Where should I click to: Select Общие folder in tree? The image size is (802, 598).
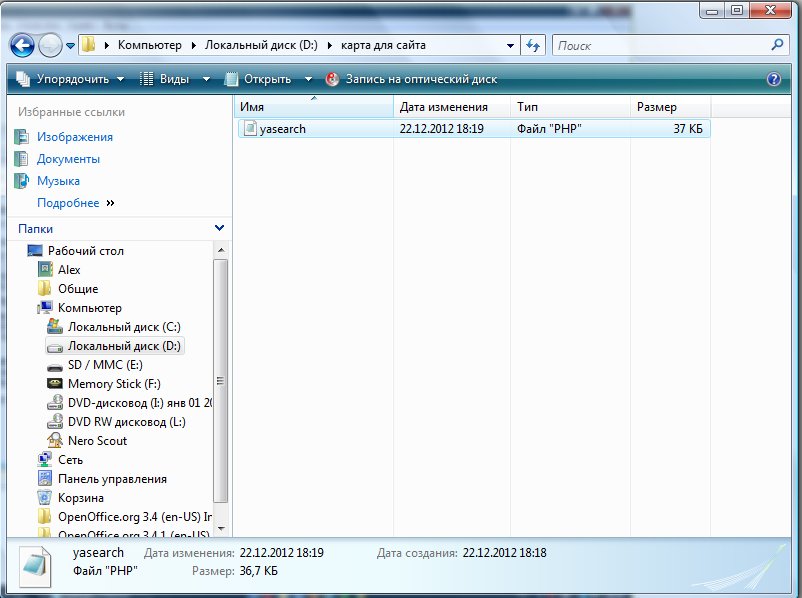pos(78,289)
